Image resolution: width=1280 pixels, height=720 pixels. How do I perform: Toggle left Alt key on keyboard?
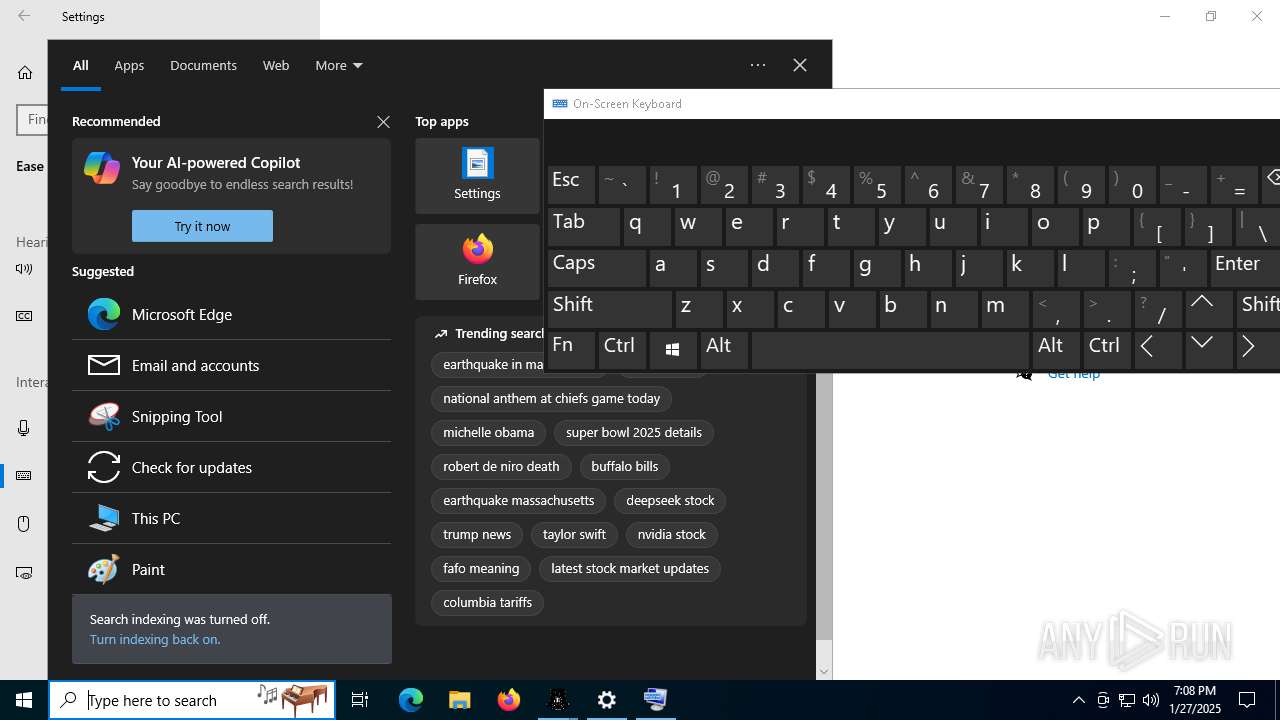coord(724,350)
